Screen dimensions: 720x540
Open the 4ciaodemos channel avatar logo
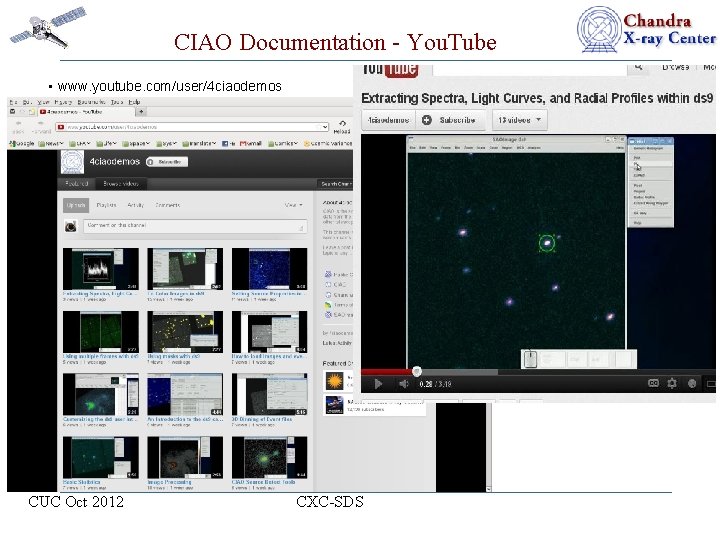click(x=73, y=162)
